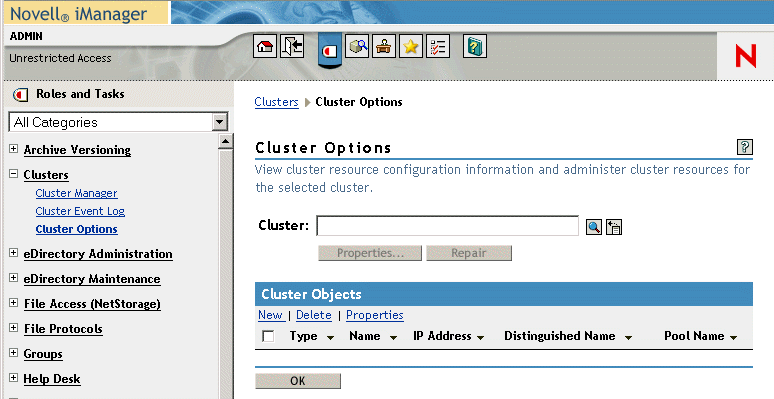Viewport: 774px width, 399px height.
Task: Click the New cluster object link
Action: 271,315
